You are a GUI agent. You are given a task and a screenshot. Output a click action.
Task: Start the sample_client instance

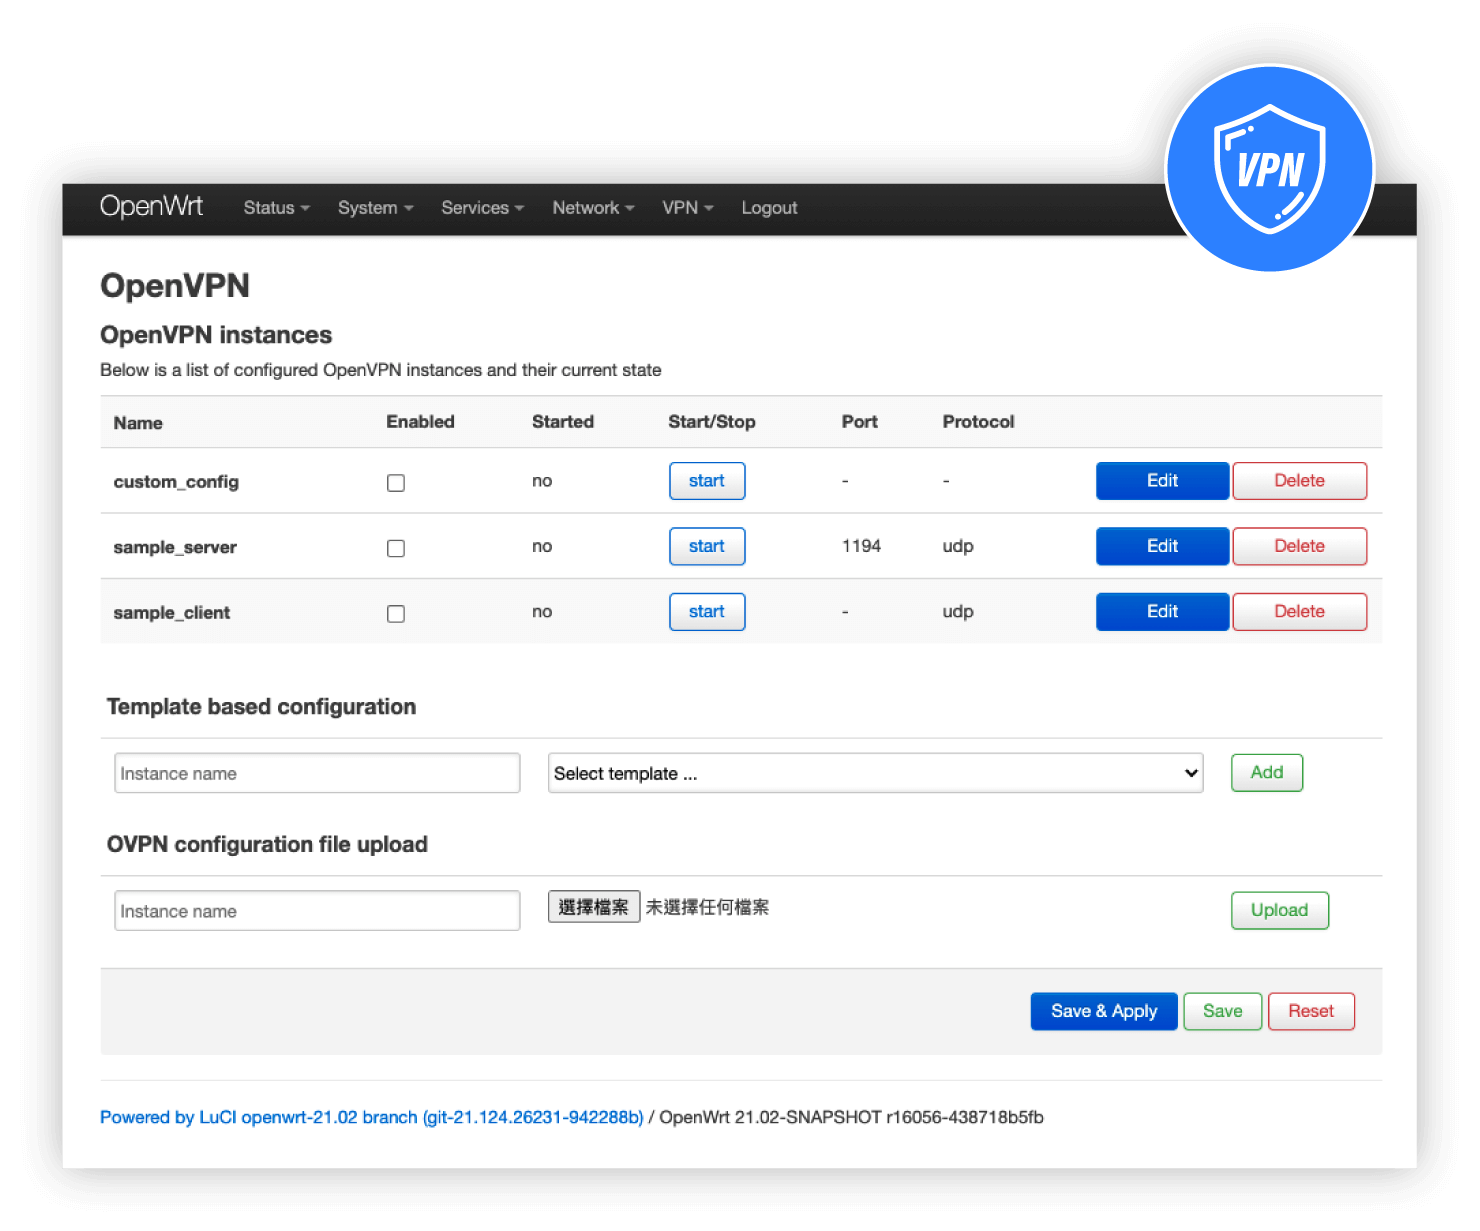coord(707,612)
